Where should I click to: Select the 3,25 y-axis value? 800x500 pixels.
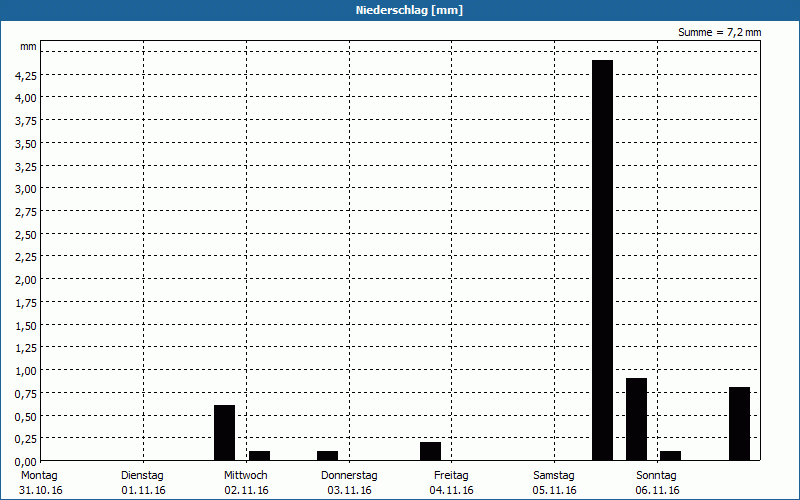coord(26,166)
